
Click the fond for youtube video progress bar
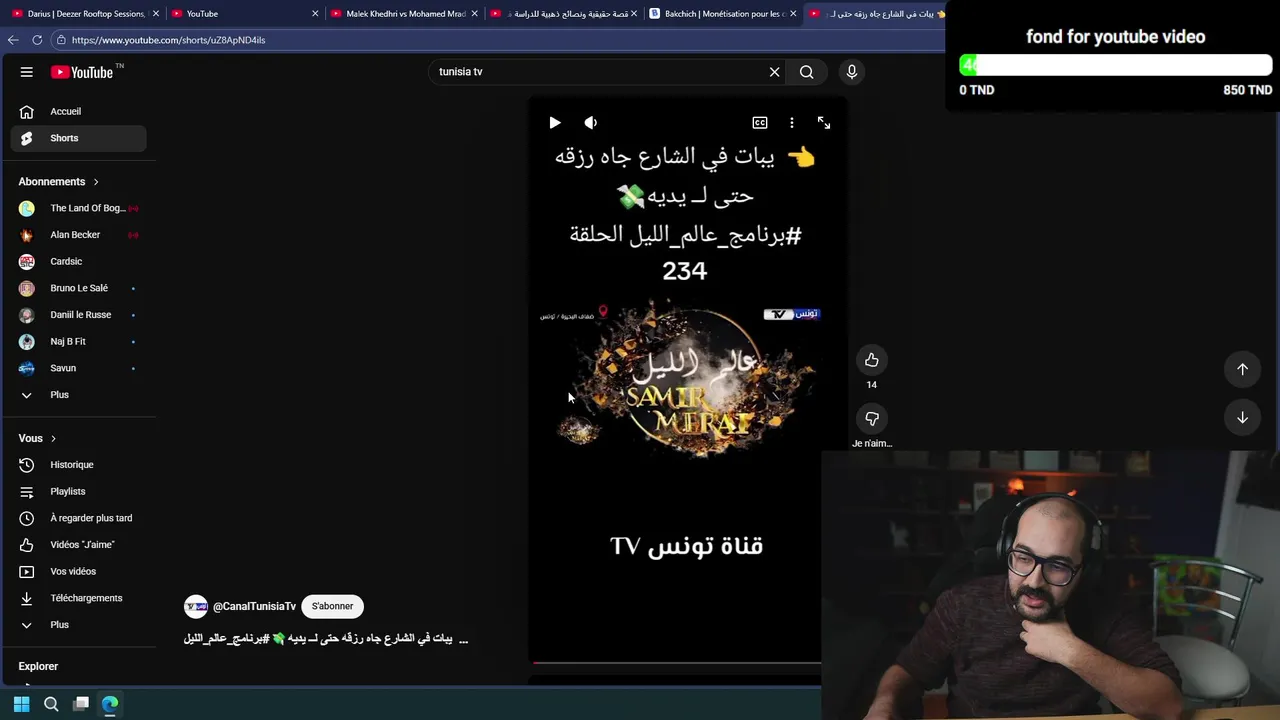coord(1115,65)
